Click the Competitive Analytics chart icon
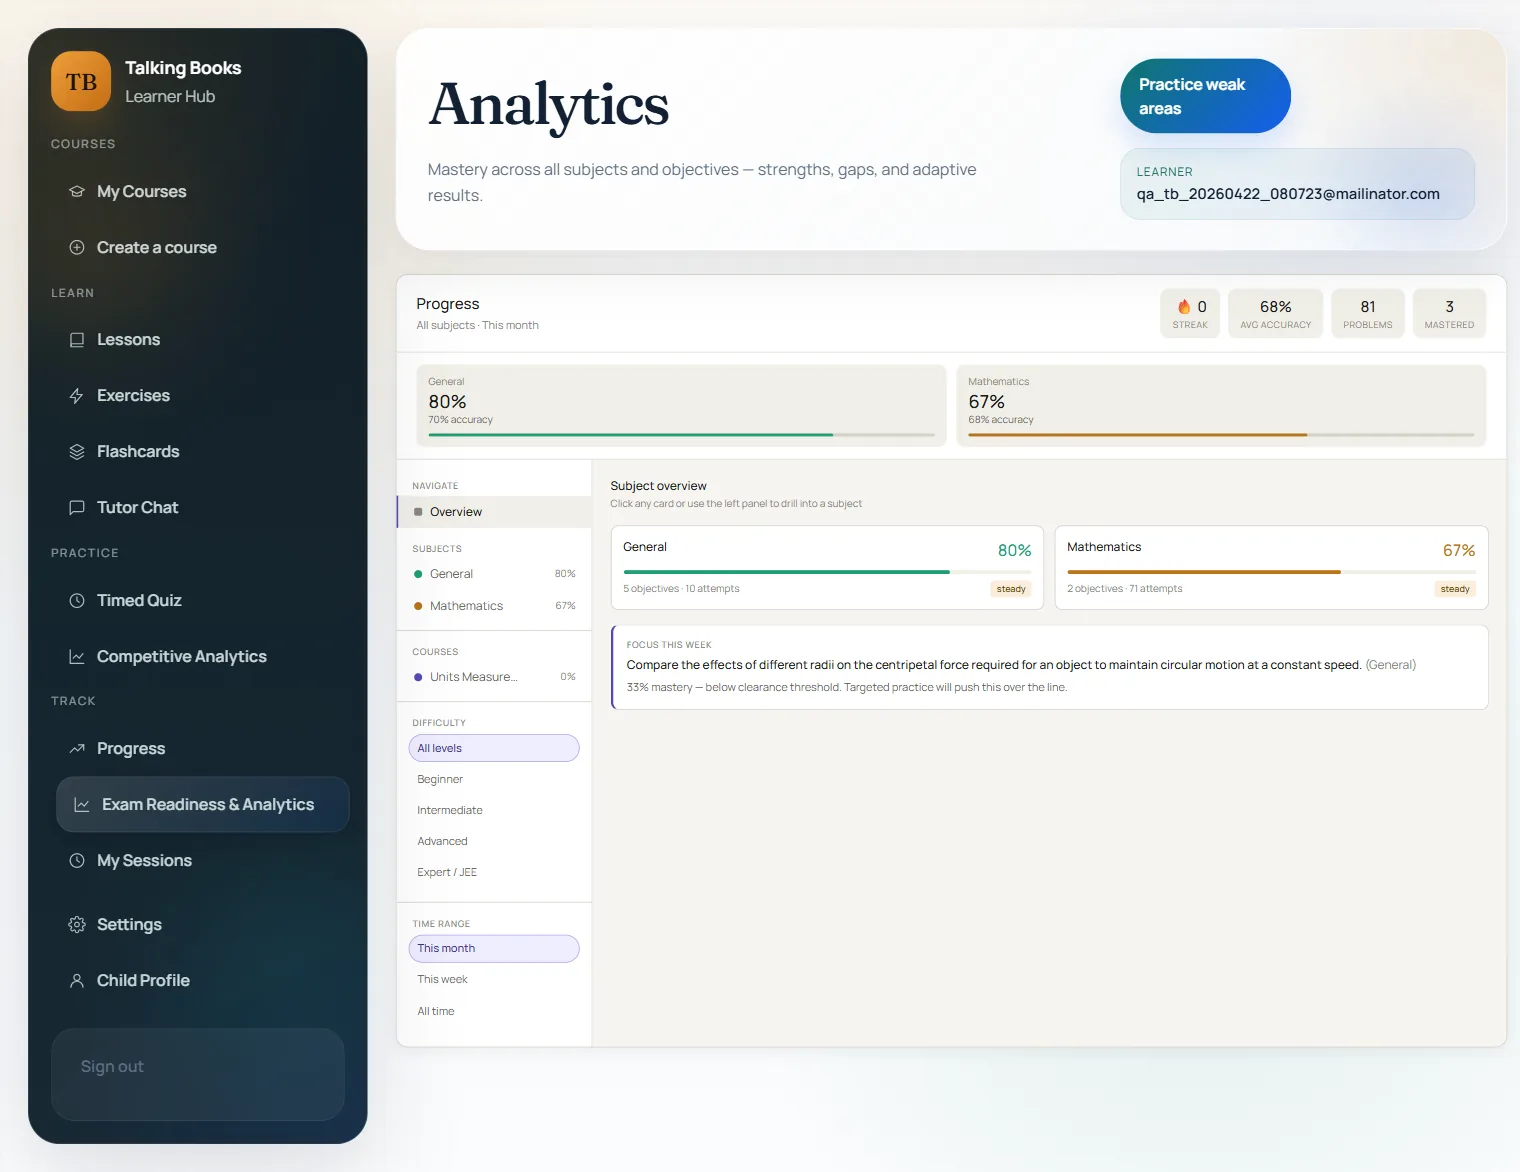The image size is (1520, 1172). pyautogui.click(x=77, y=657)
